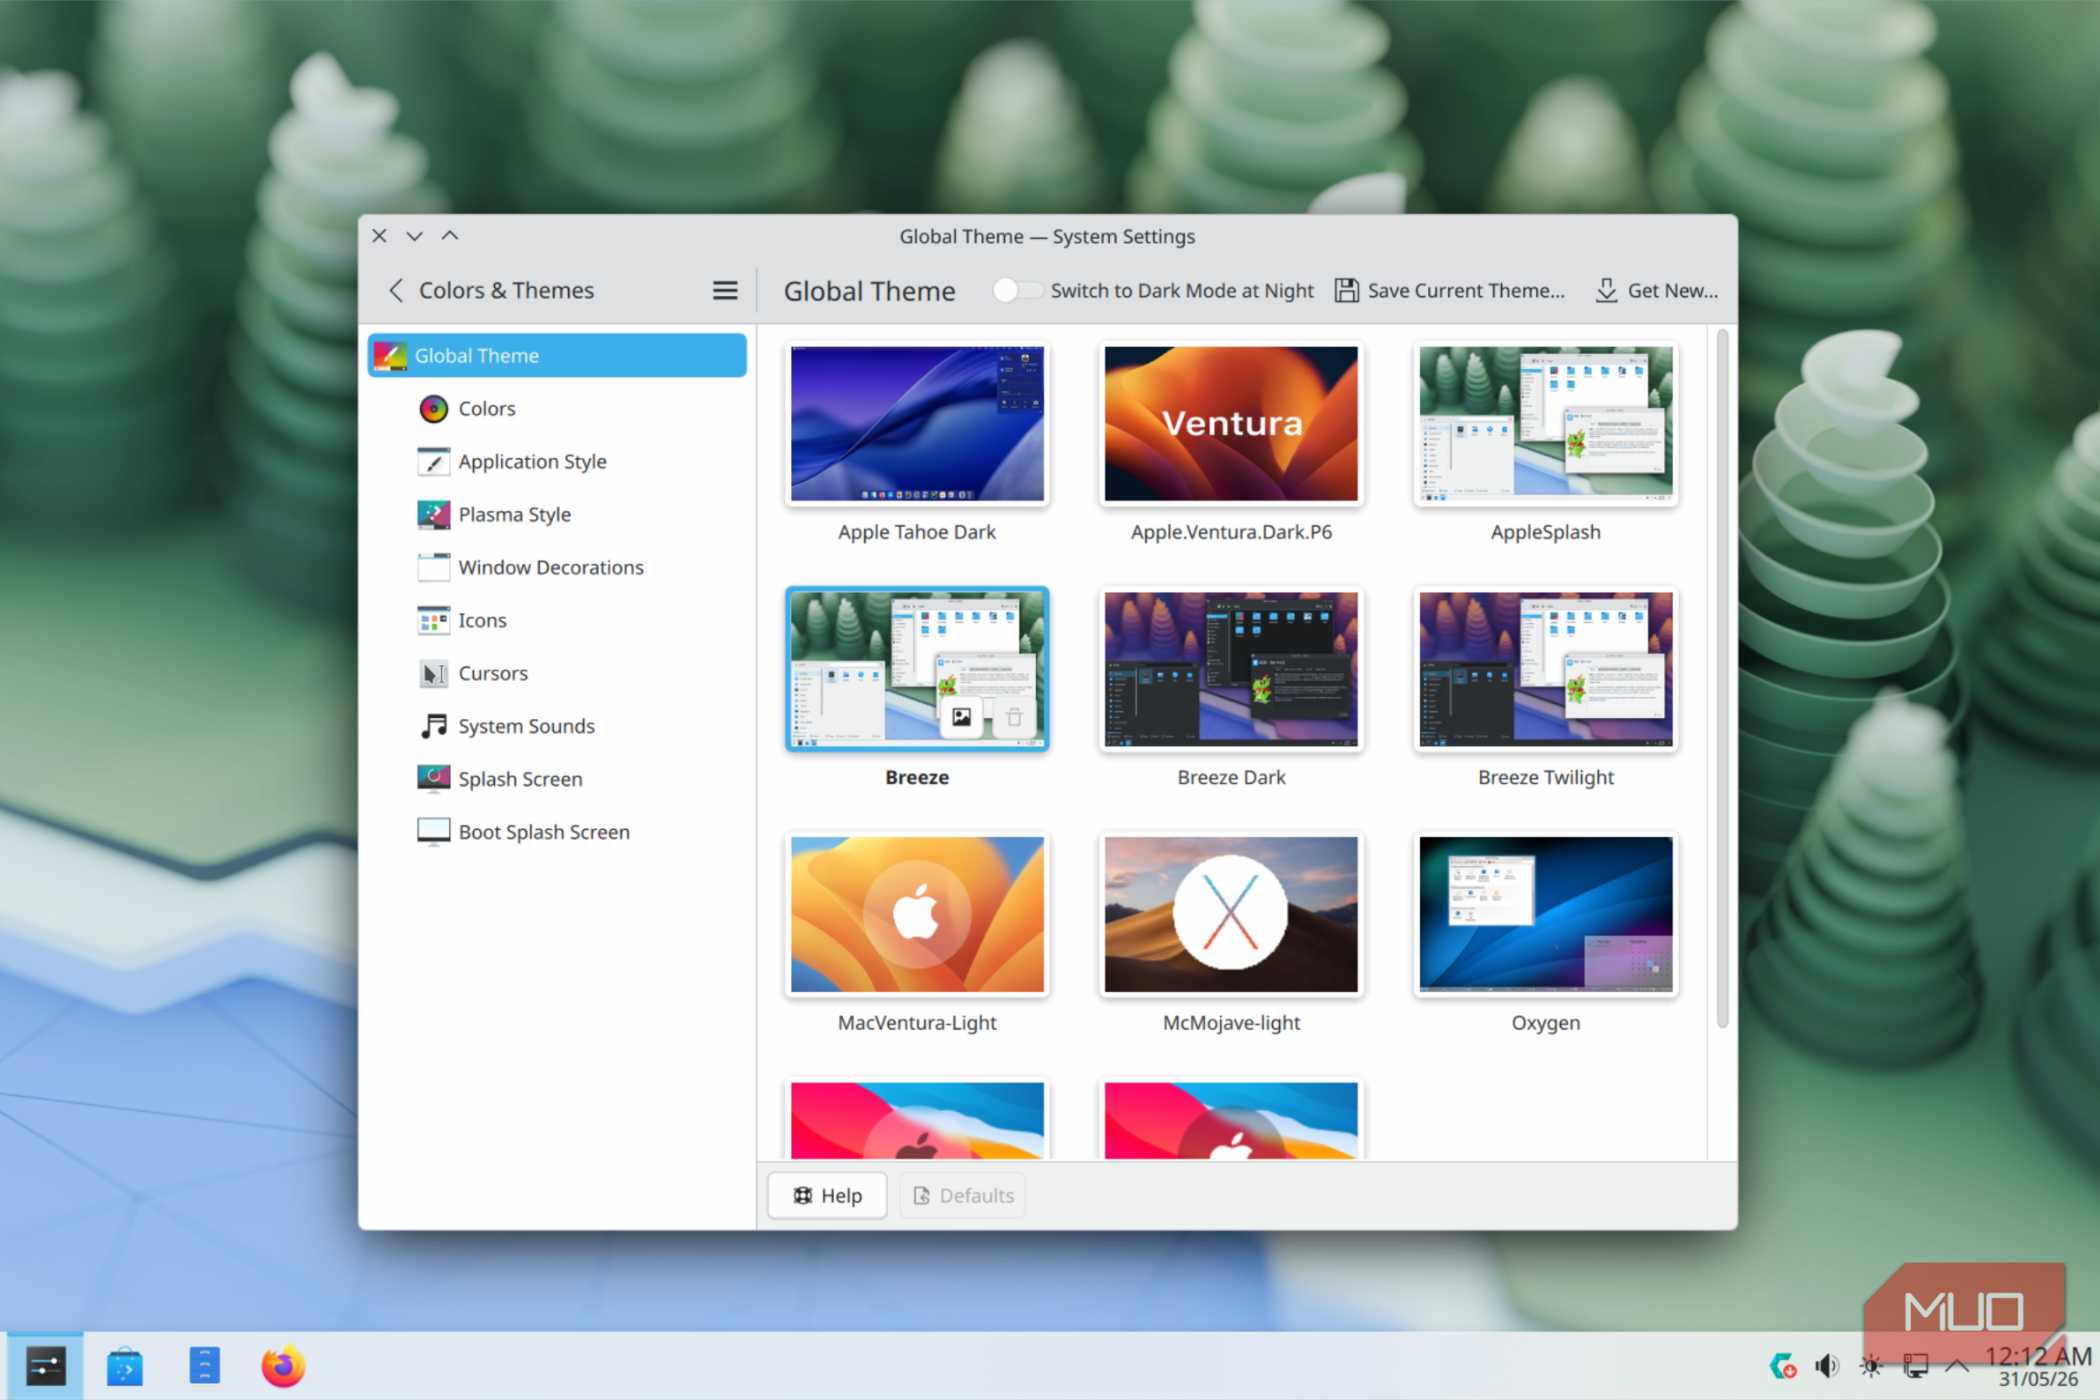Click the Breeze theme name label
The height and width of the screenshot is (1400, 2100).
pyautogui.click(x=917, y=778)
